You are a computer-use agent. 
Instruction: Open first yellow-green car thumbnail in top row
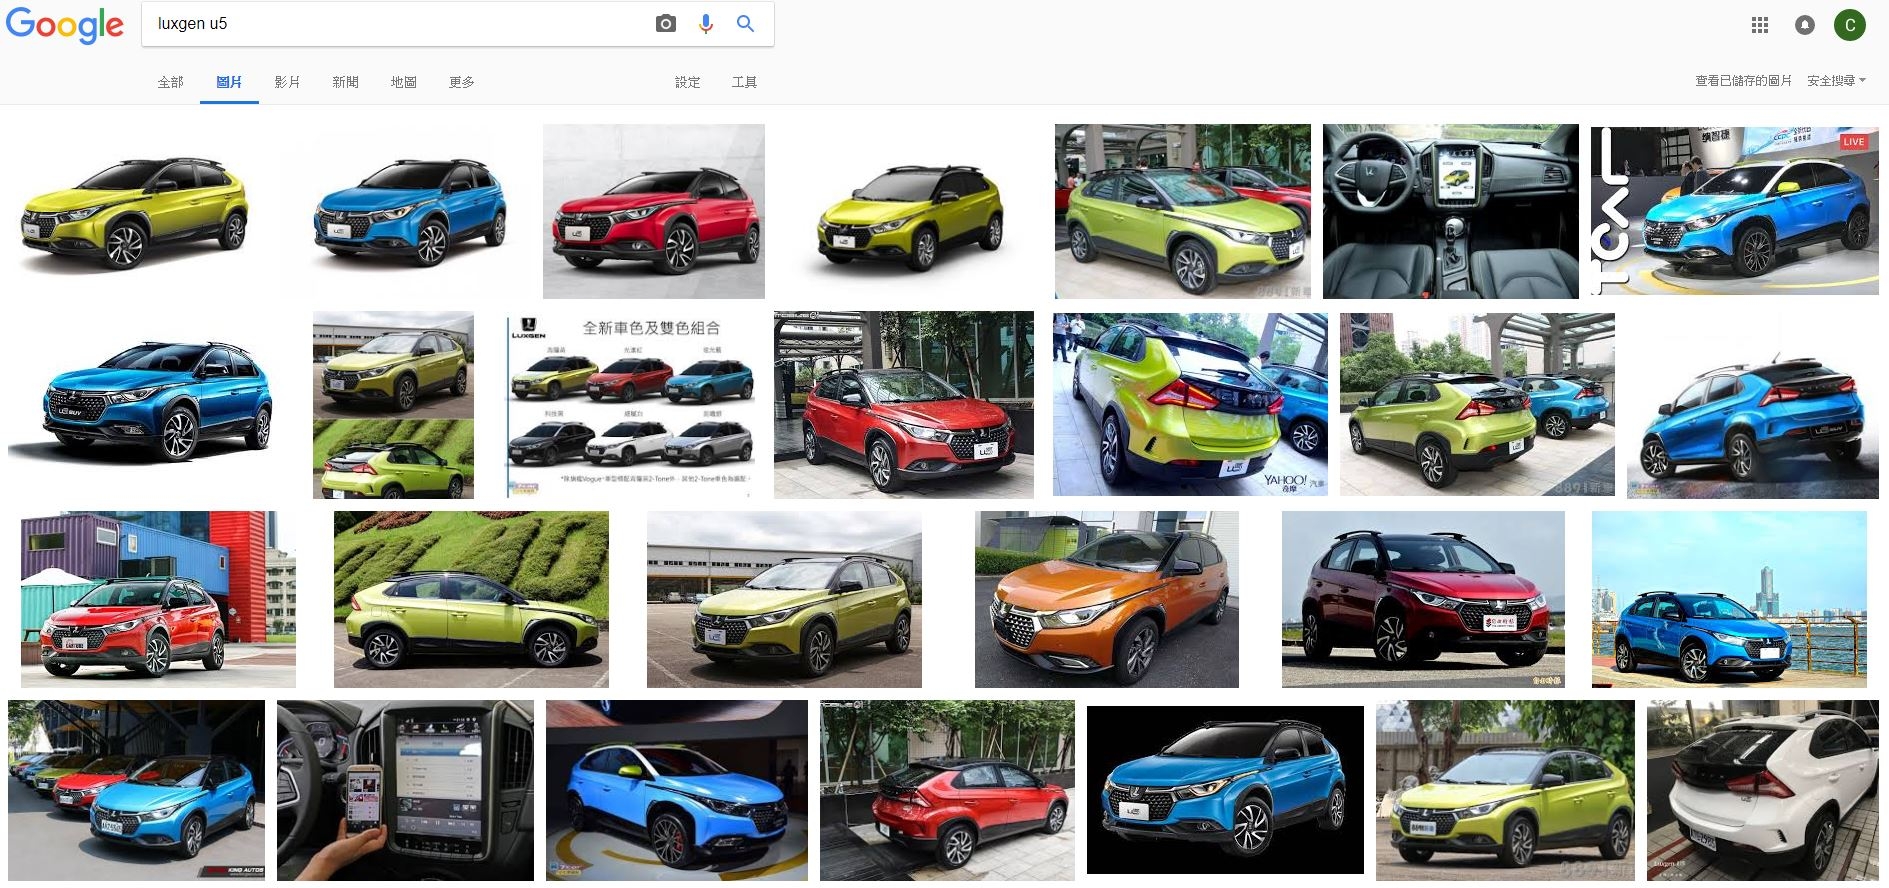pos(135,211)
